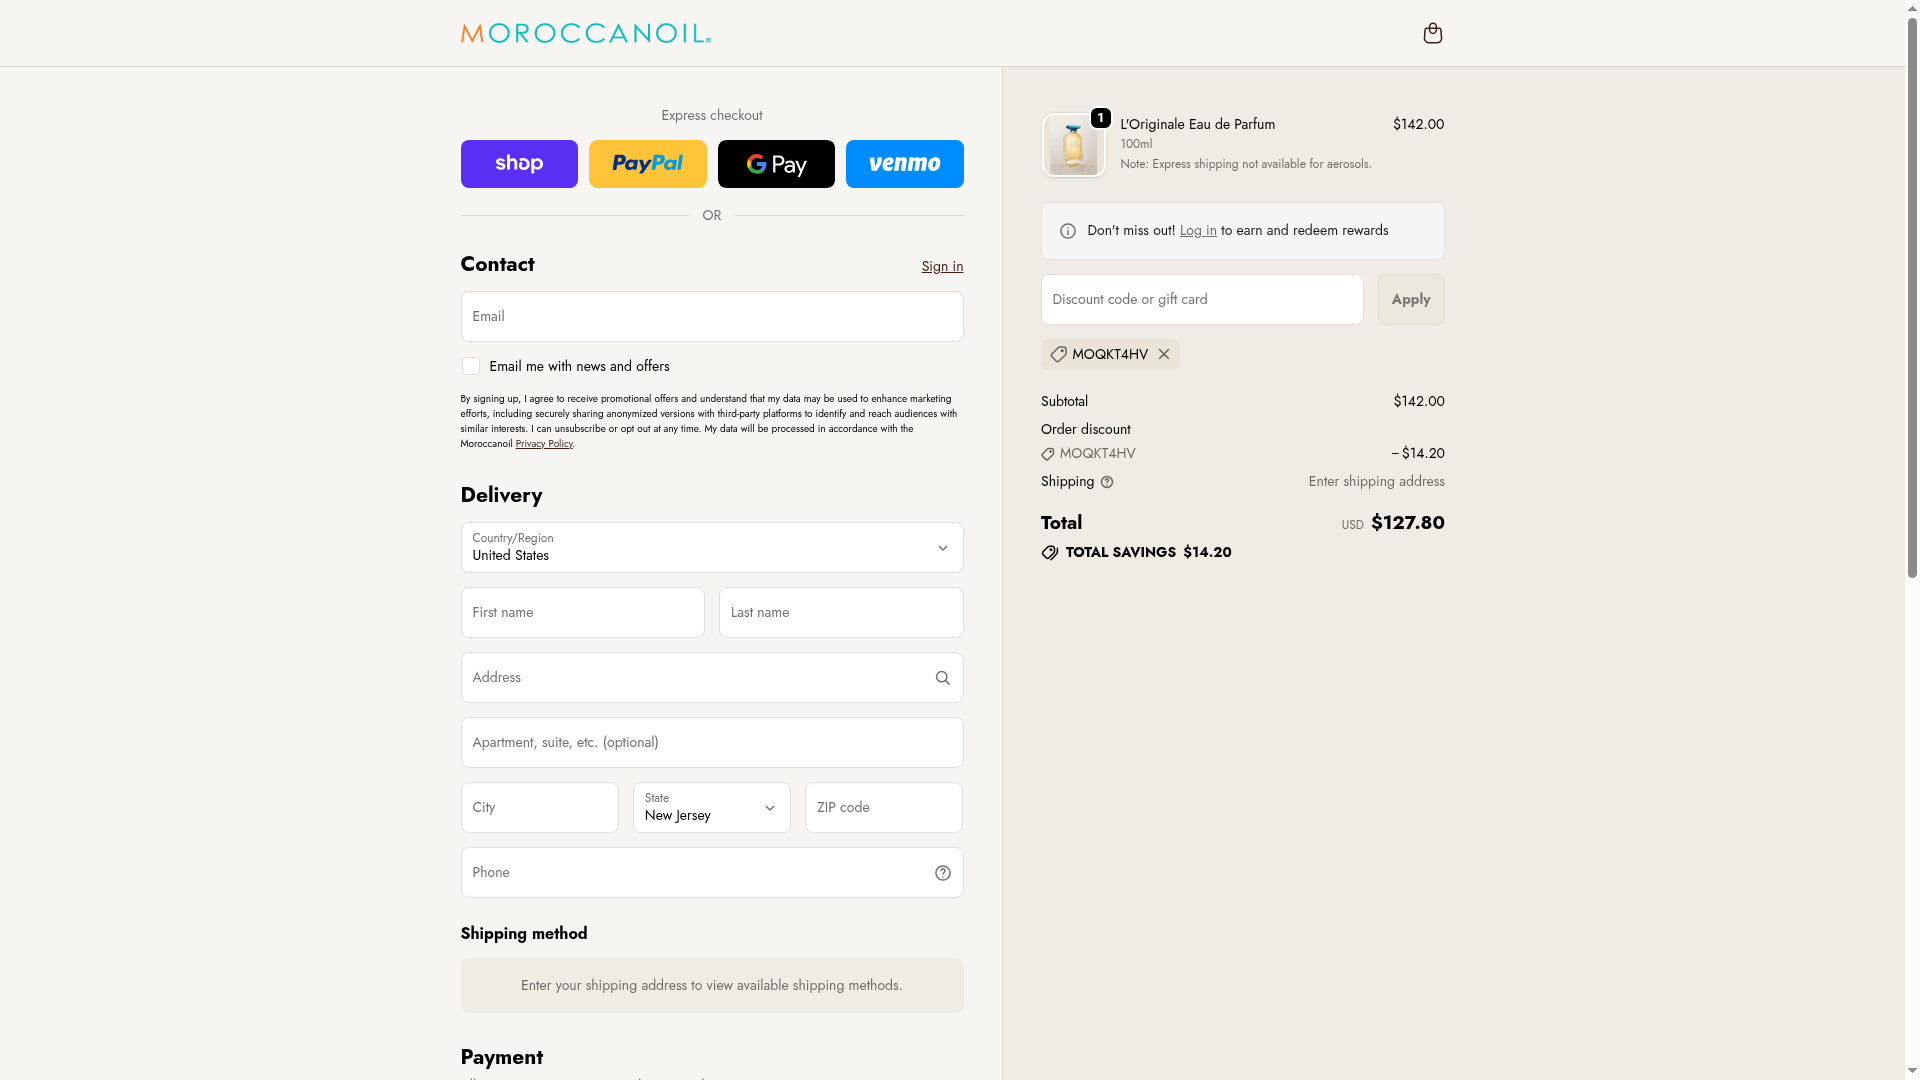Screen dimensions: 1920x1080
Task: Pay with Shop Pay express button
Action: pyautogui.click(x=519, y=164)
